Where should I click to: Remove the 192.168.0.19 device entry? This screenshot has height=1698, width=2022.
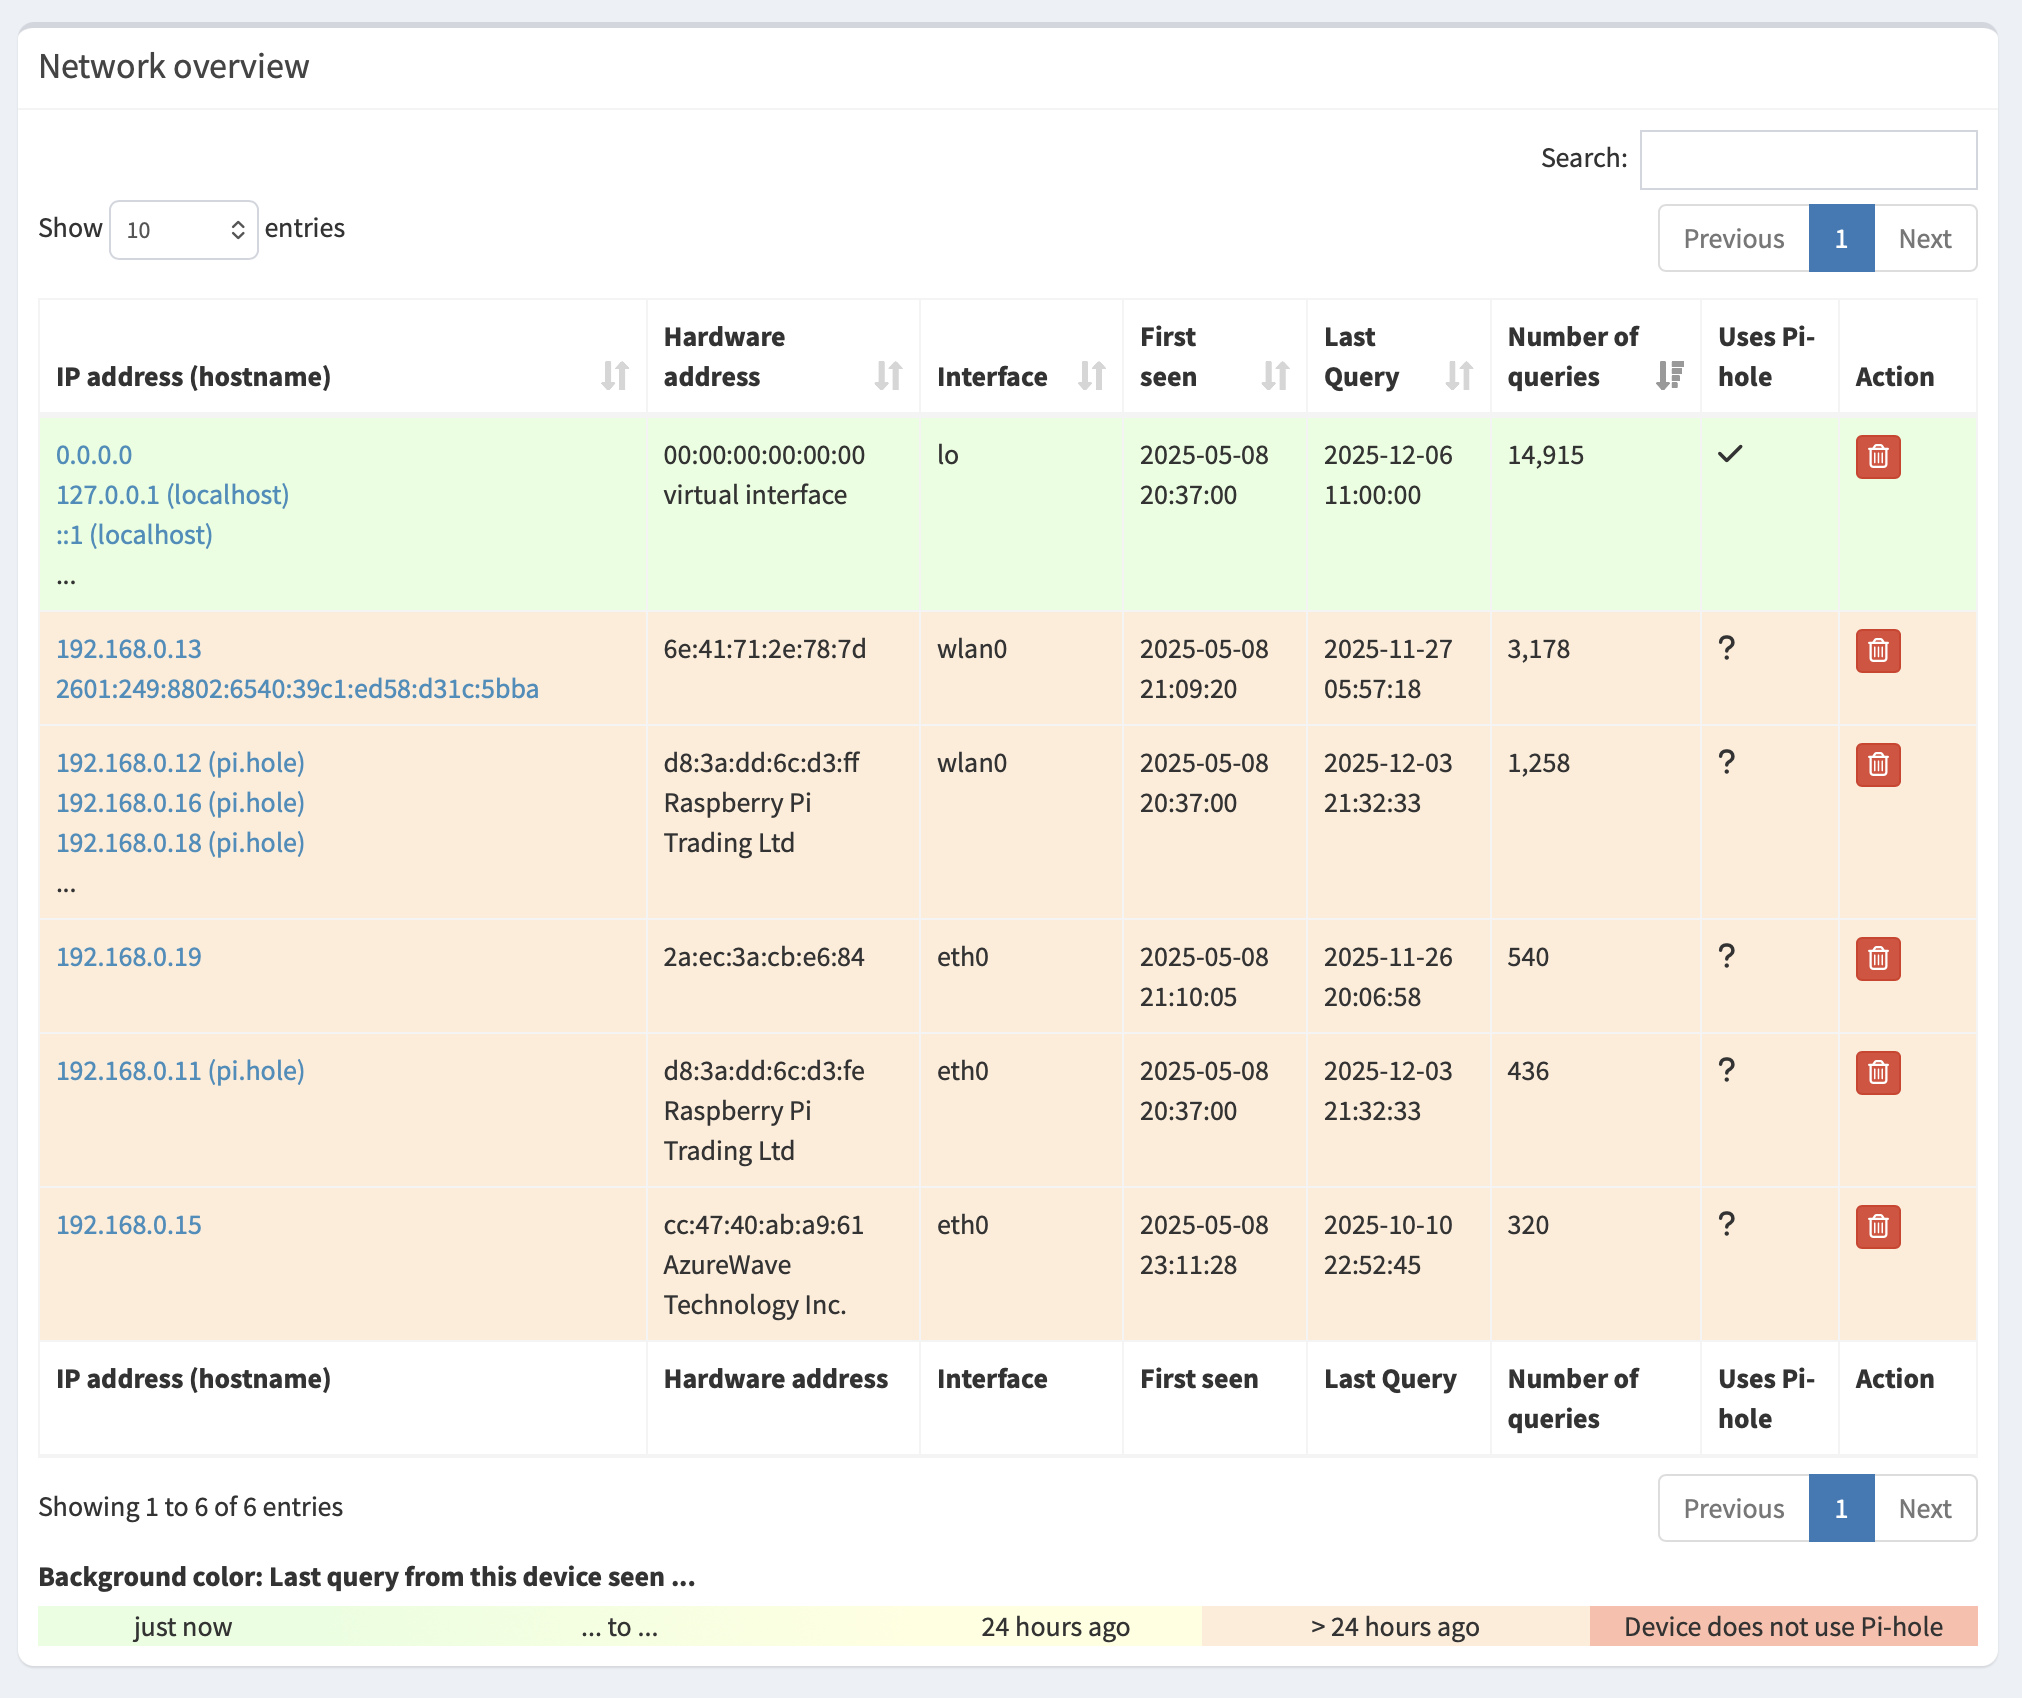point(1877,959)
